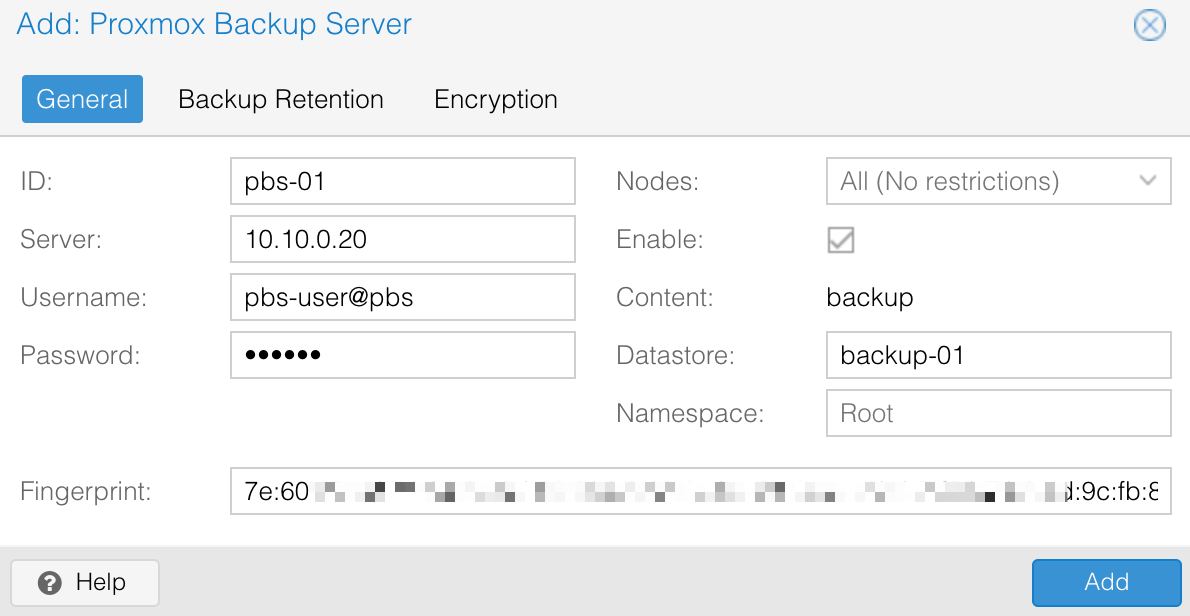Click inside the Fingerprint field
This screenshot has height=616, width=1190.
[700, 492]
